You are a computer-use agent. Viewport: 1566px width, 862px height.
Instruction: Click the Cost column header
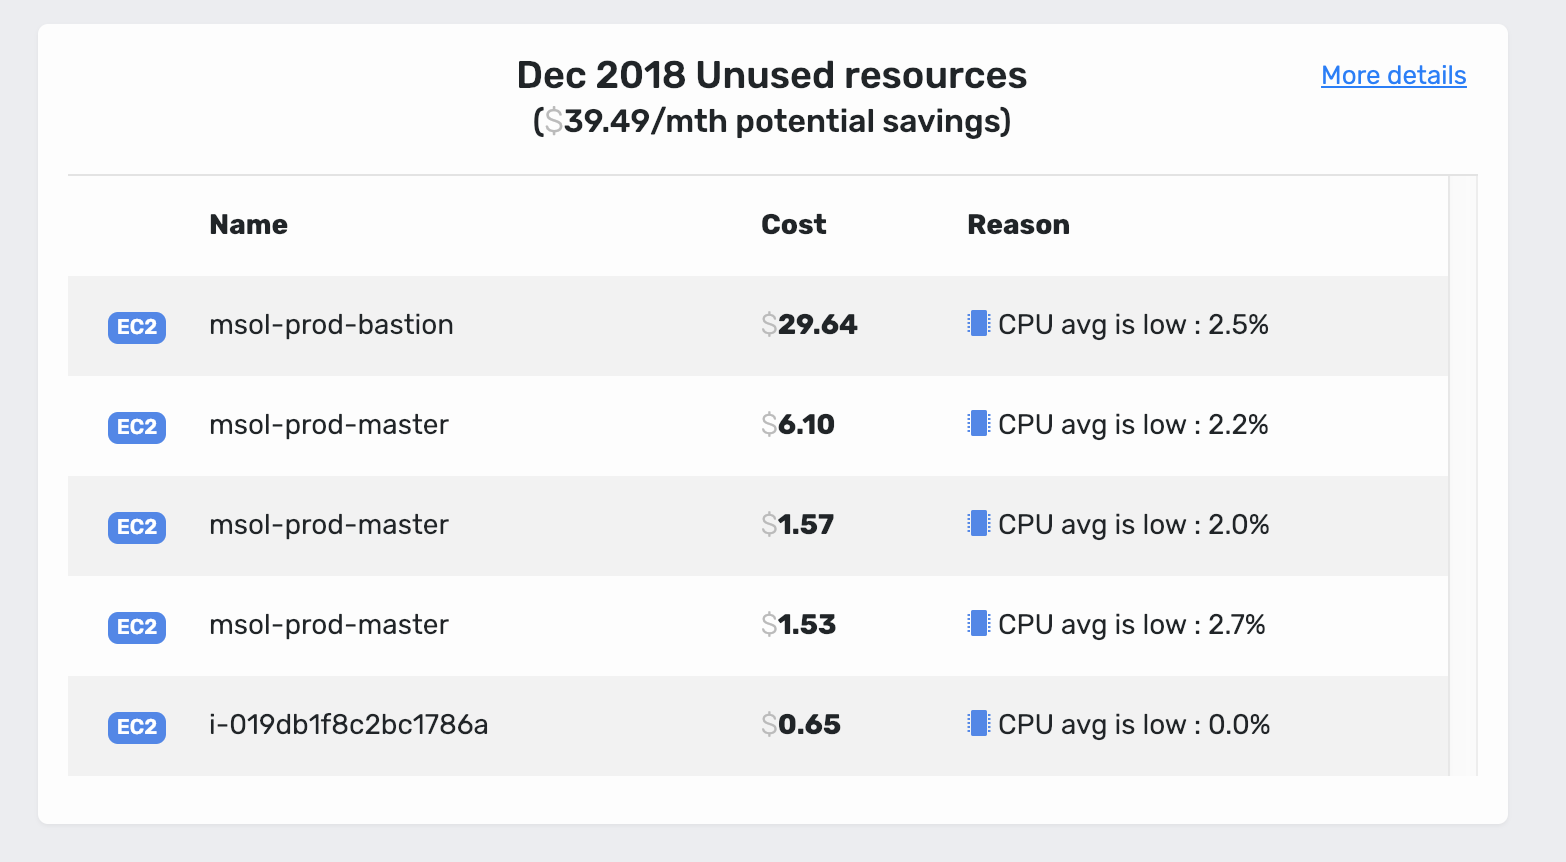click(x=793, y=225)
